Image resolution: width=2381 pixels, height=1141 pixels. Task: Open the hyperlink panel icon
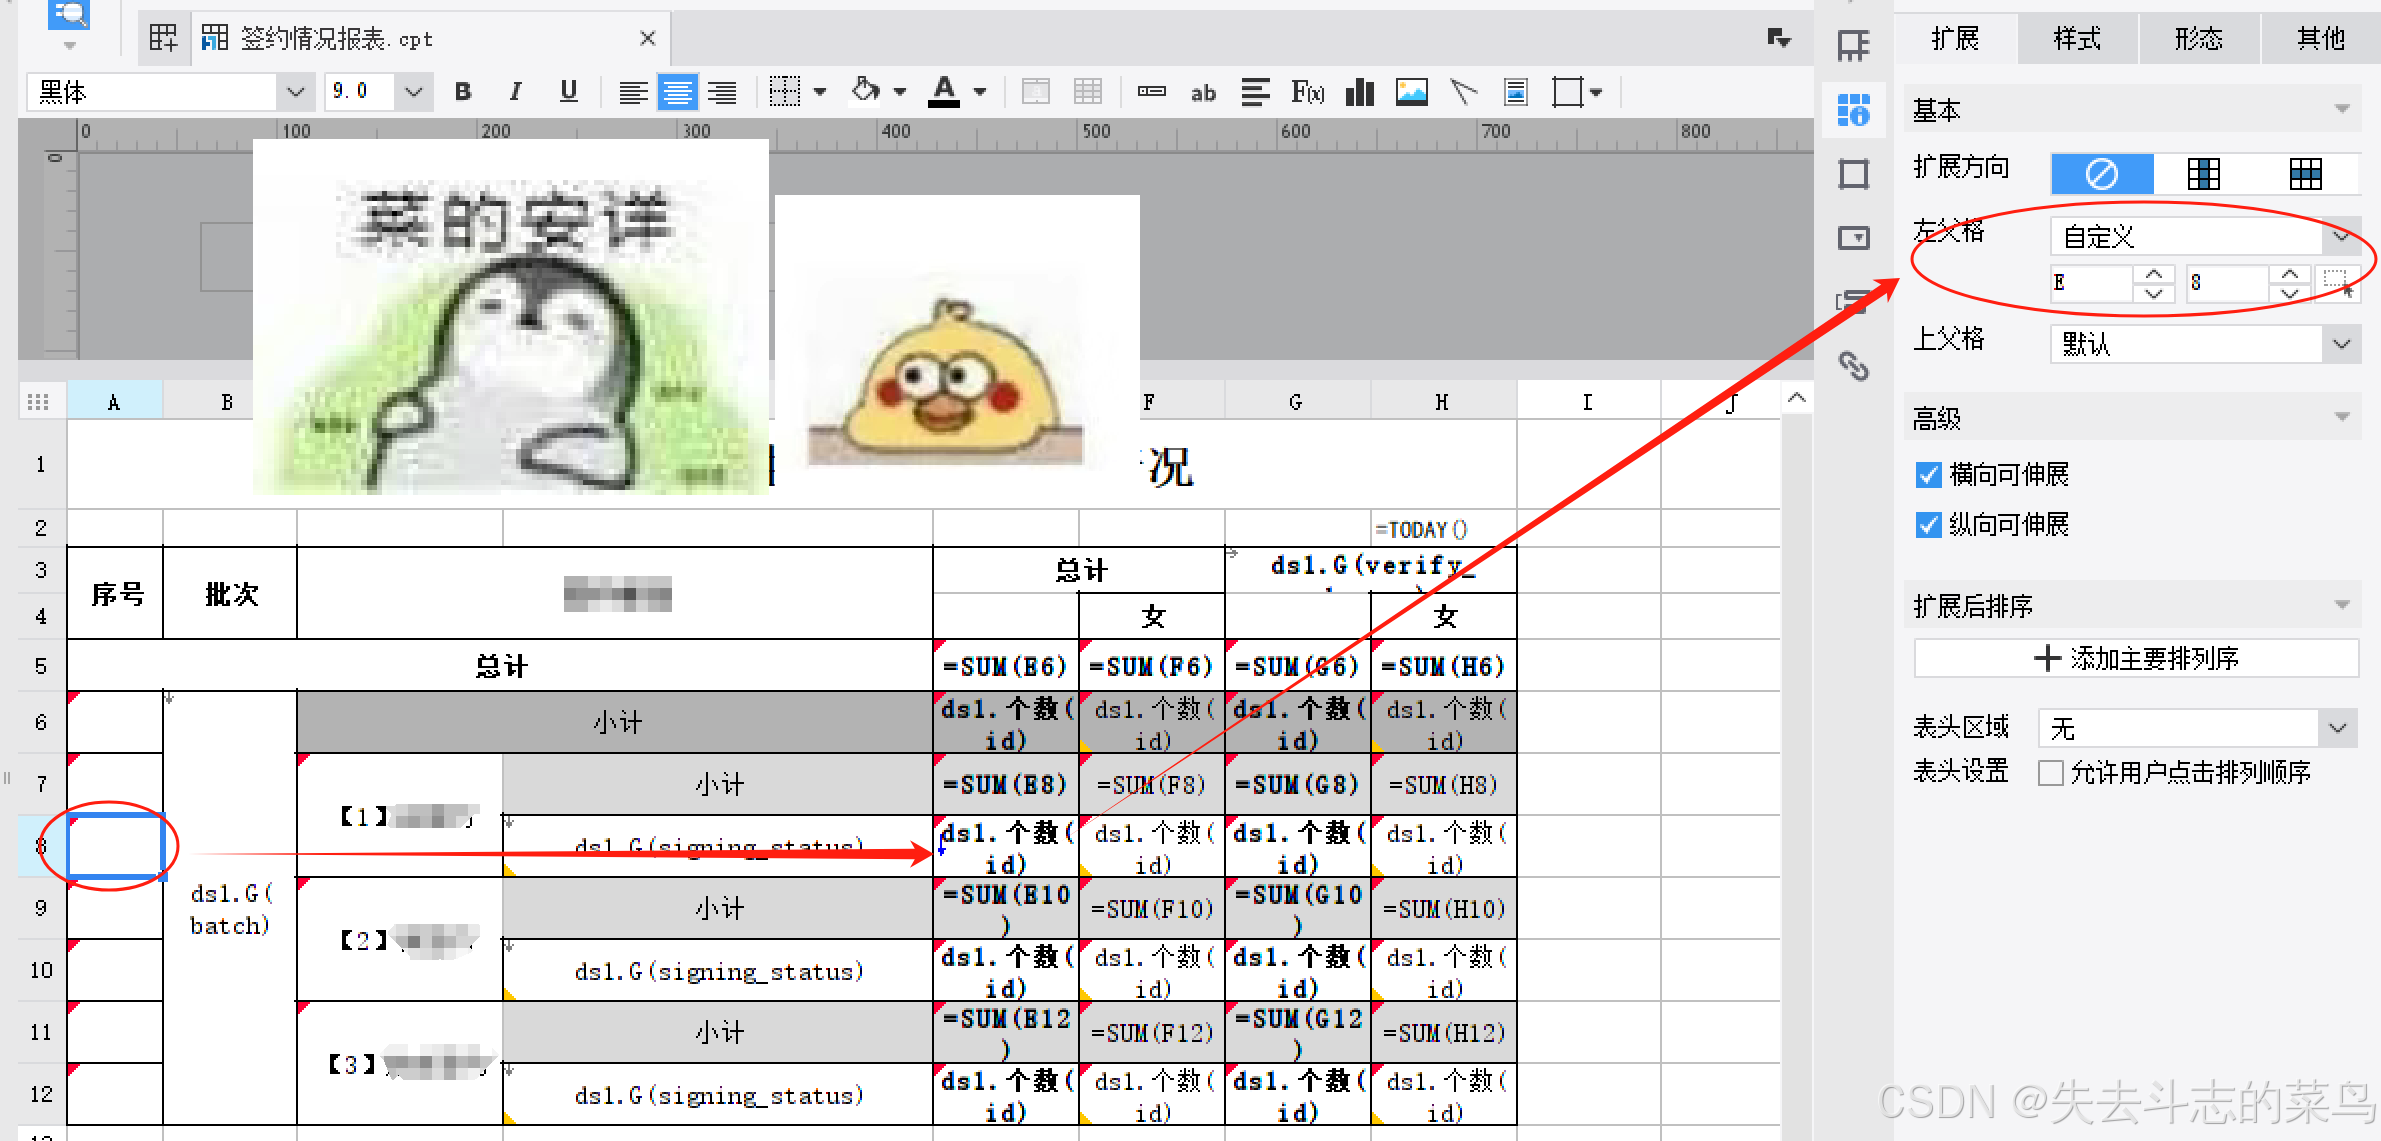[x=1853, y=367]
